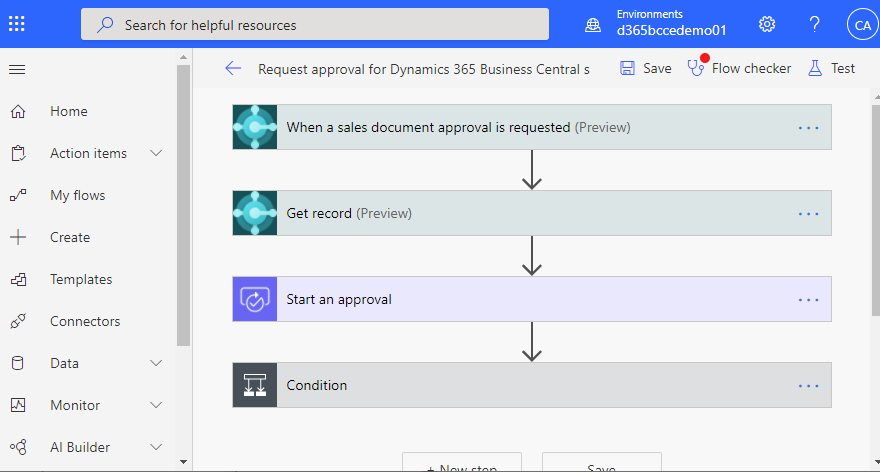Click the back arrow beside flow title

[233, 68]
